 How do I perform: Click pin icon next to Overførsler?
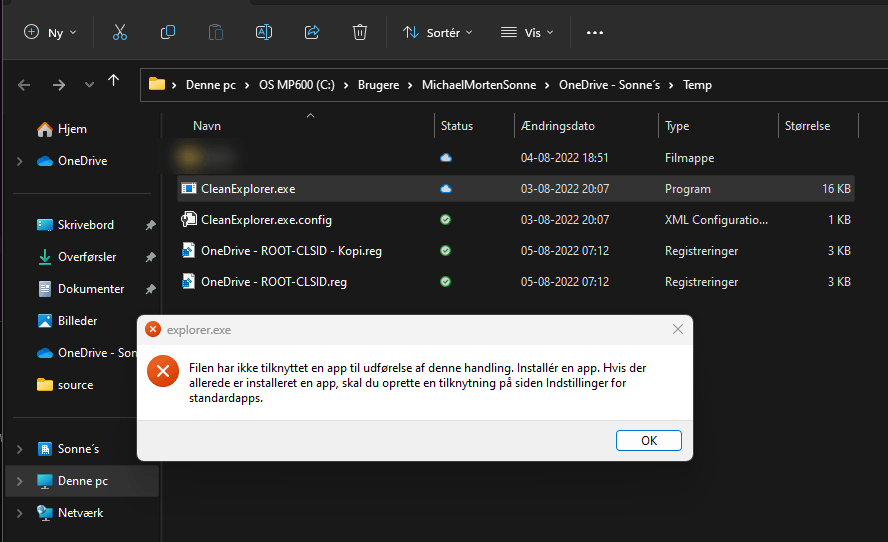[150, 257]
